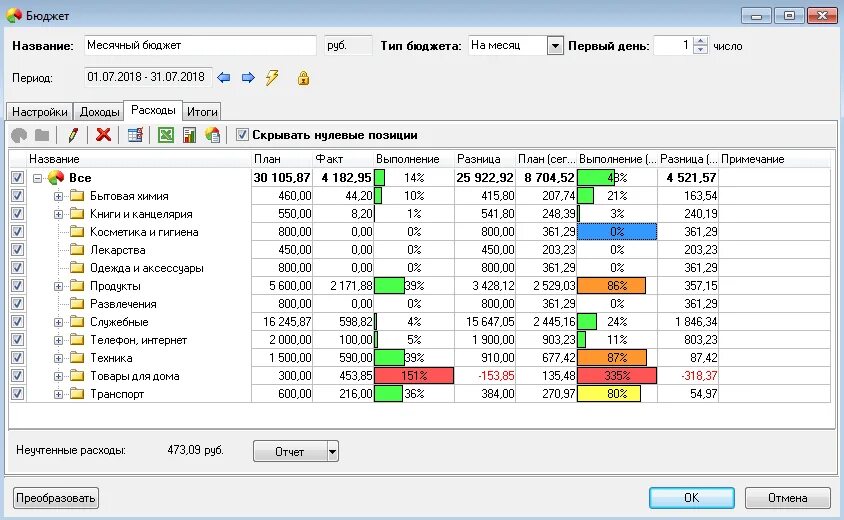Uncheck the Служебные row checkbox

(x=17, y=321)
